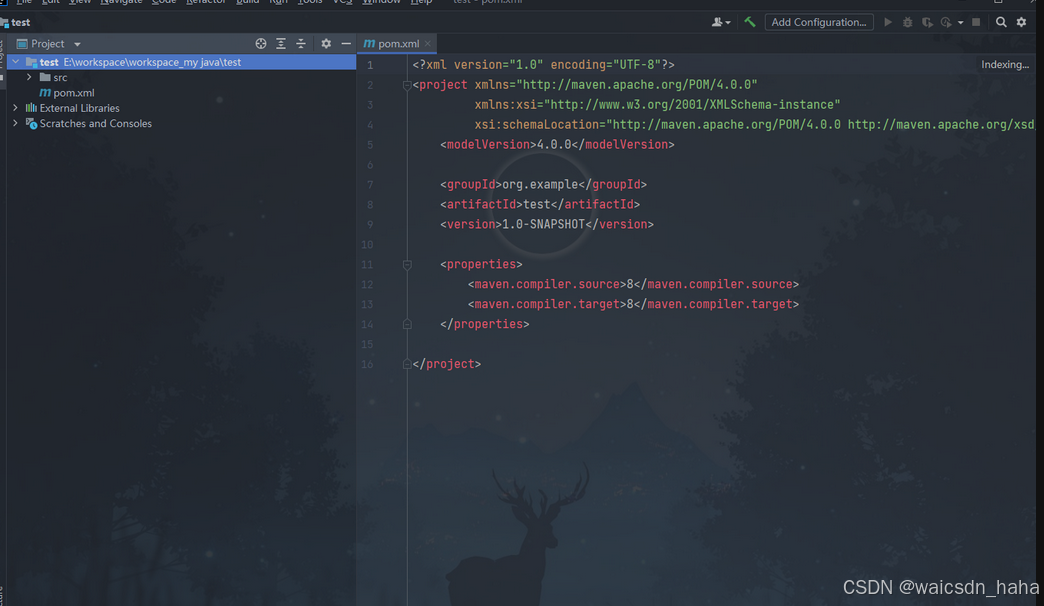Select opened file in Project view (crosshair icon)
The height and width of the screenshot is (606, 1044).
(x=261, y=43)
